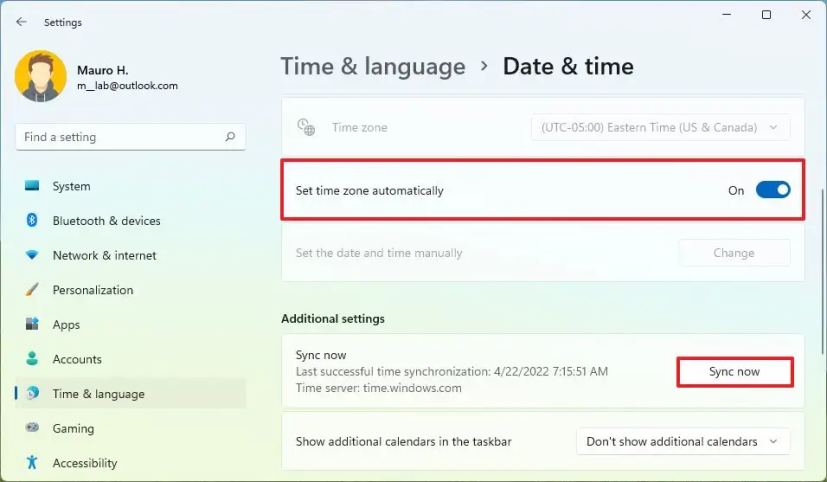Open Apps settings section
This screenshot has width=827, height=482.
(x=131, y=324)
